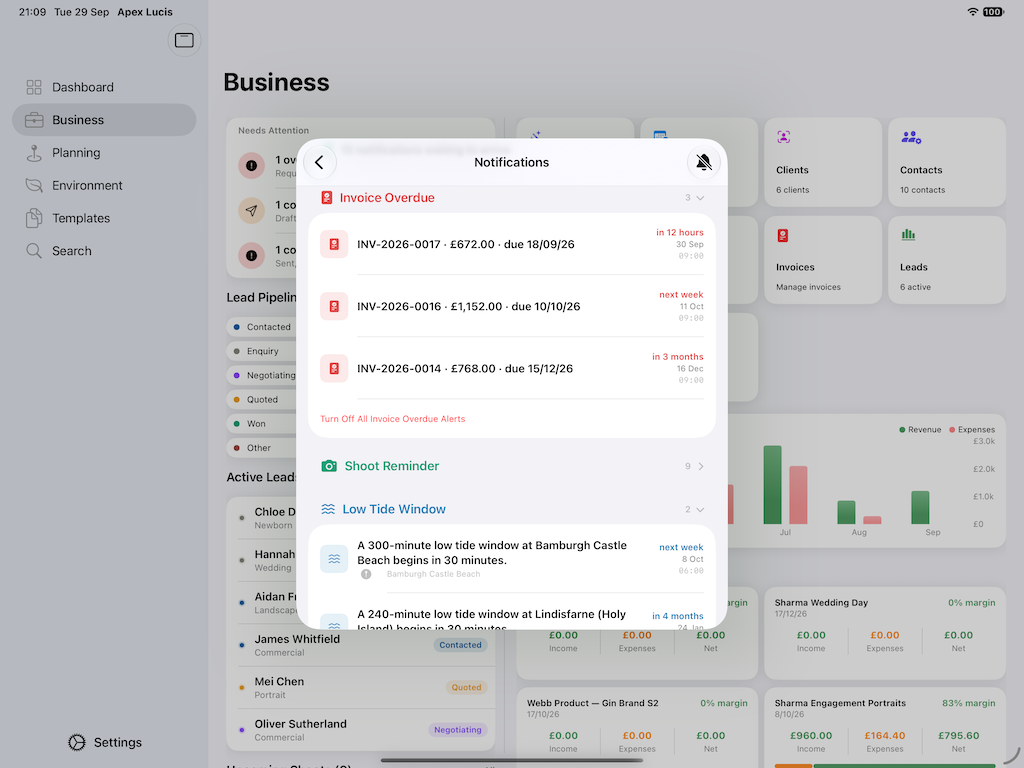Viewport: 1024px width, 768px height.
Task: Open the INV-2026-0016 invoice icon
Action: (x=334, y=306)
